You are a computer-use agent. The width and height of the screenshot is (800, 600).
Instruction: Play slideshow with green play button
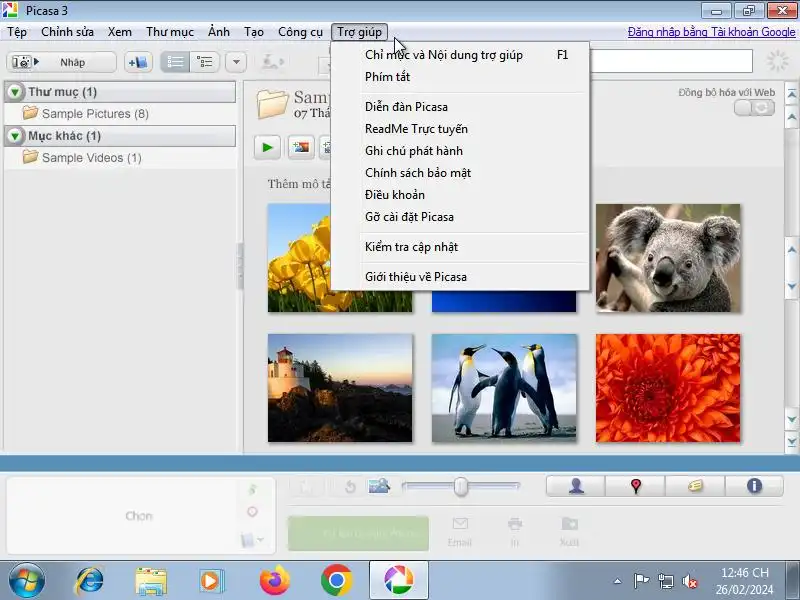tap(267, 148)
